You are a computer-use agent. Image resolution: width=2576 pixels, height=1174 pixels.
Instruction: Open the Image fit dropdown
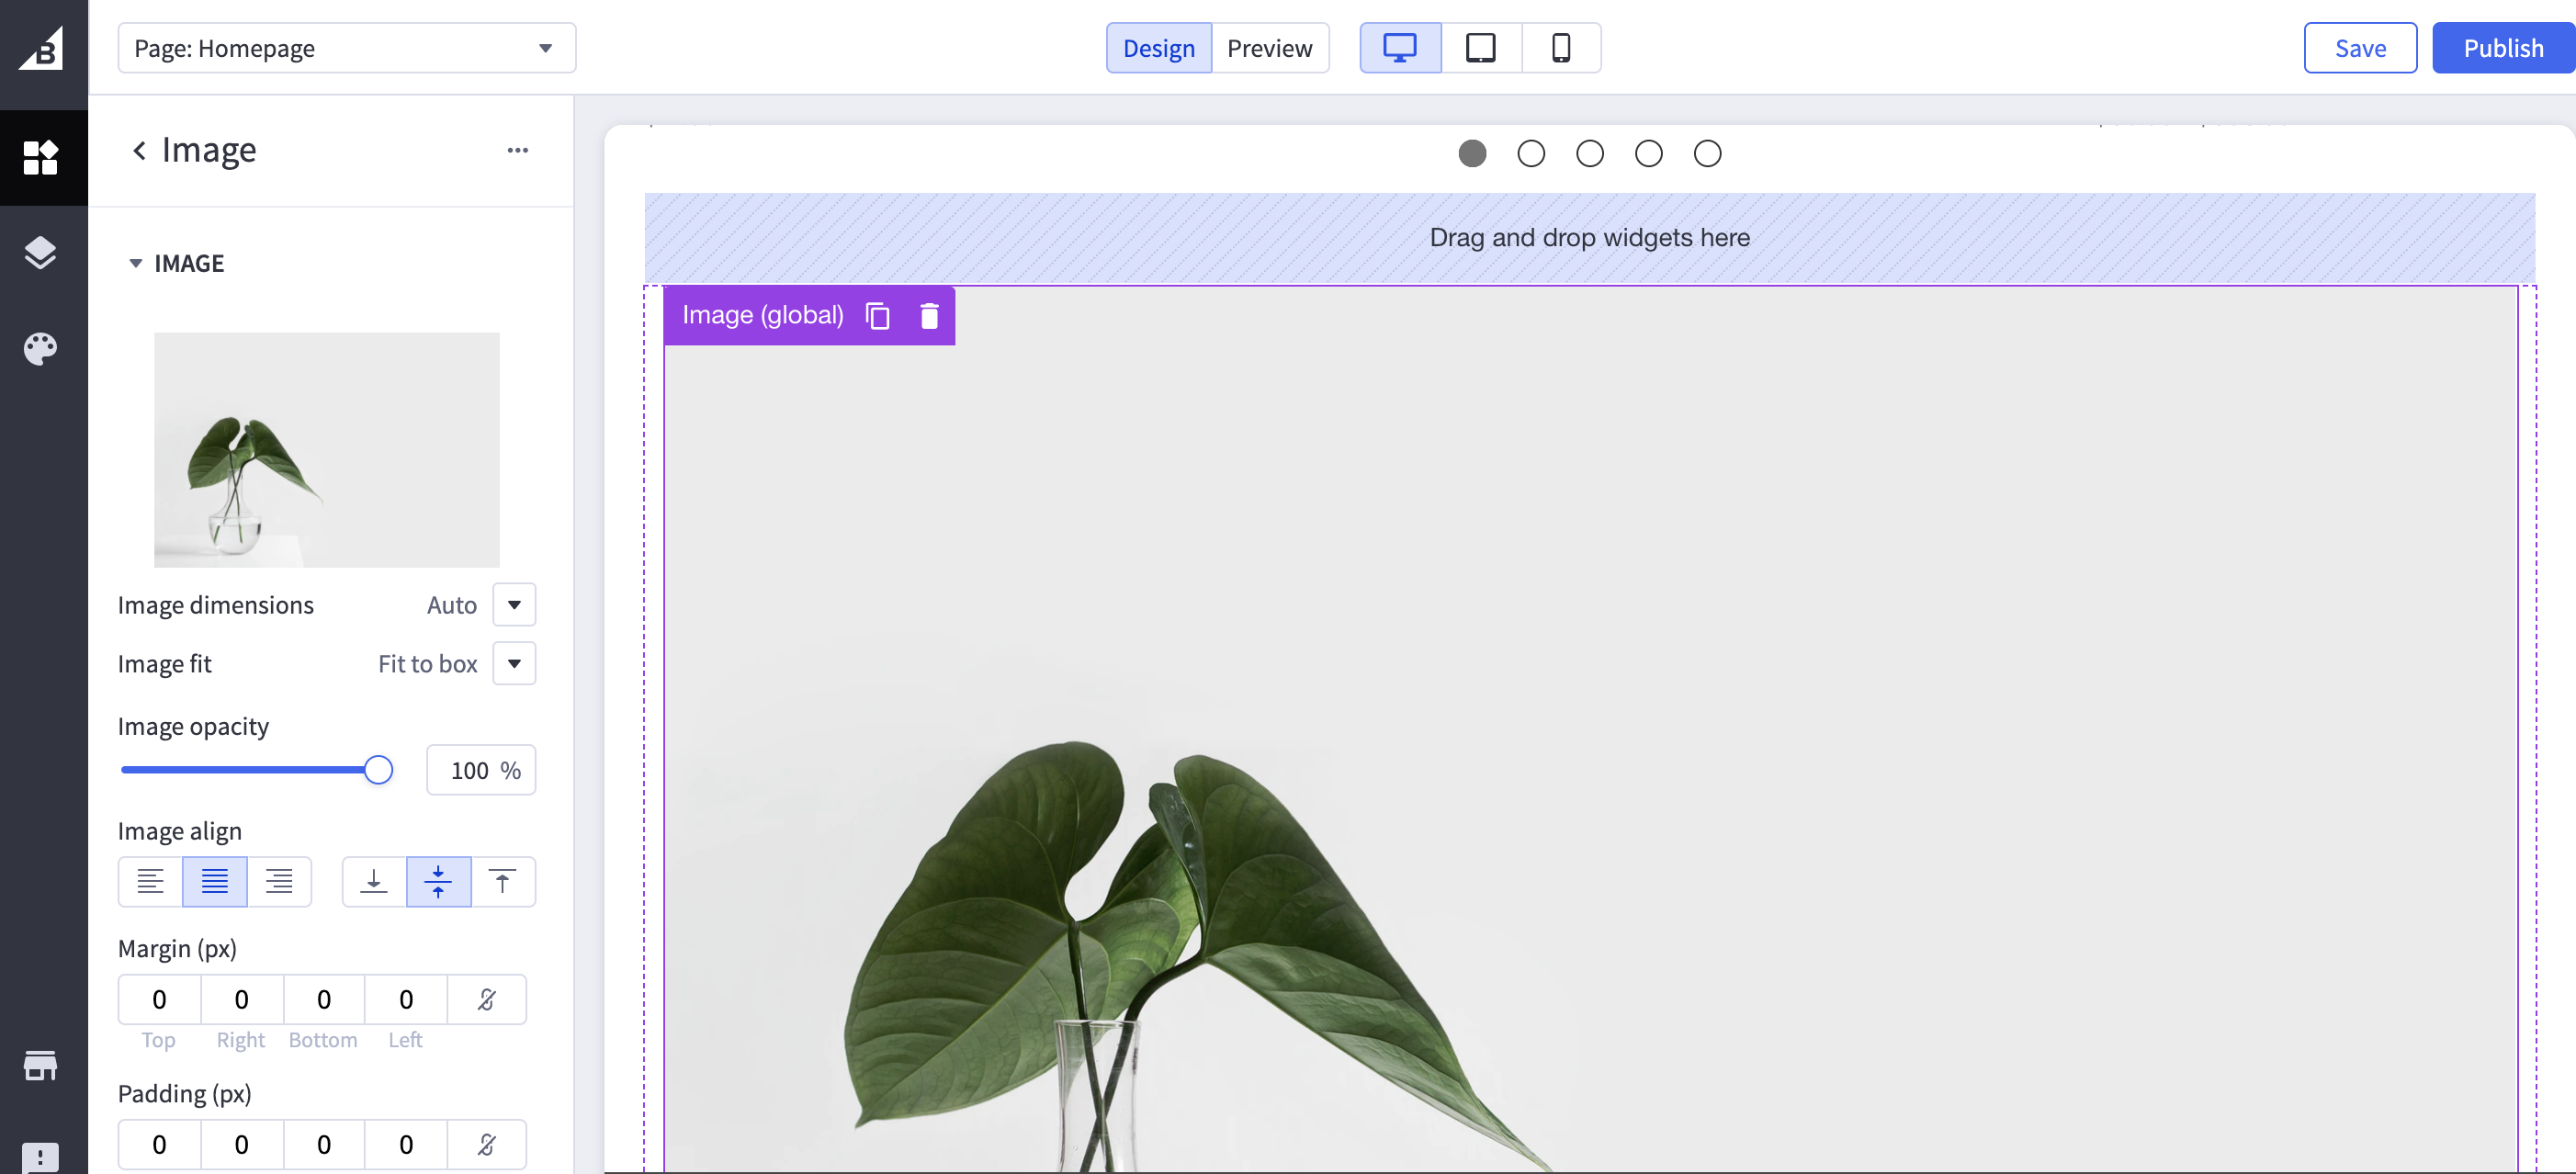pyautogui.click(x=514, y=664)
